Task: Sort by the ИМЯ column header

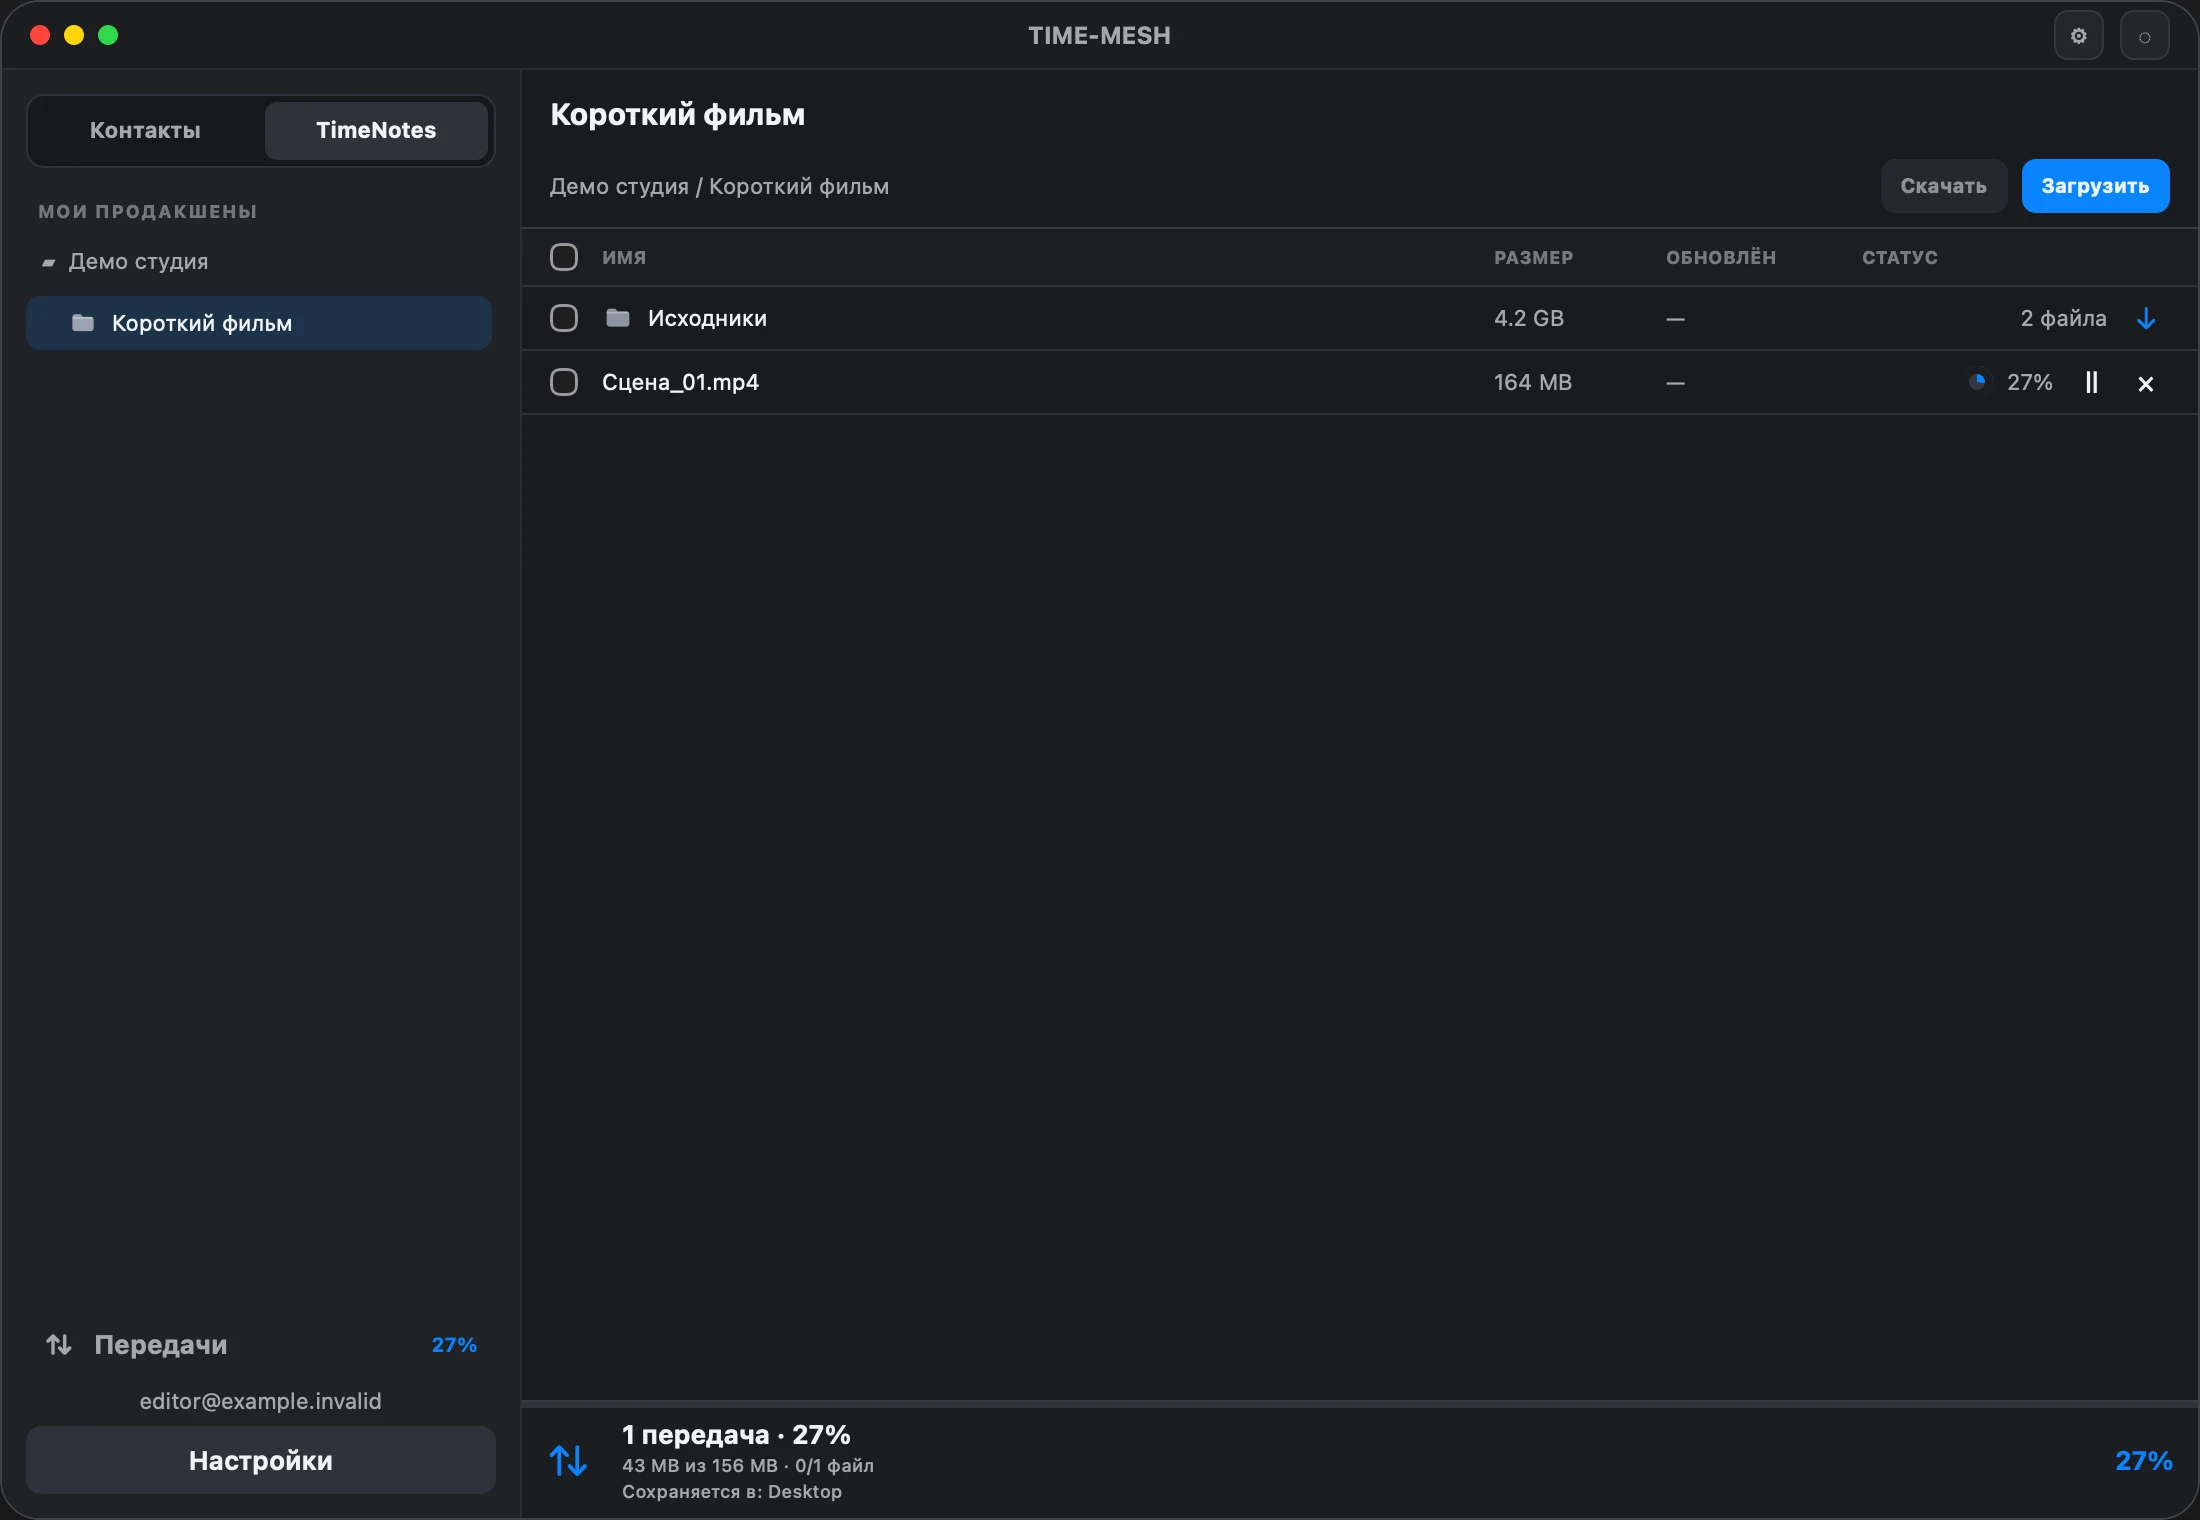Action: 624,258
